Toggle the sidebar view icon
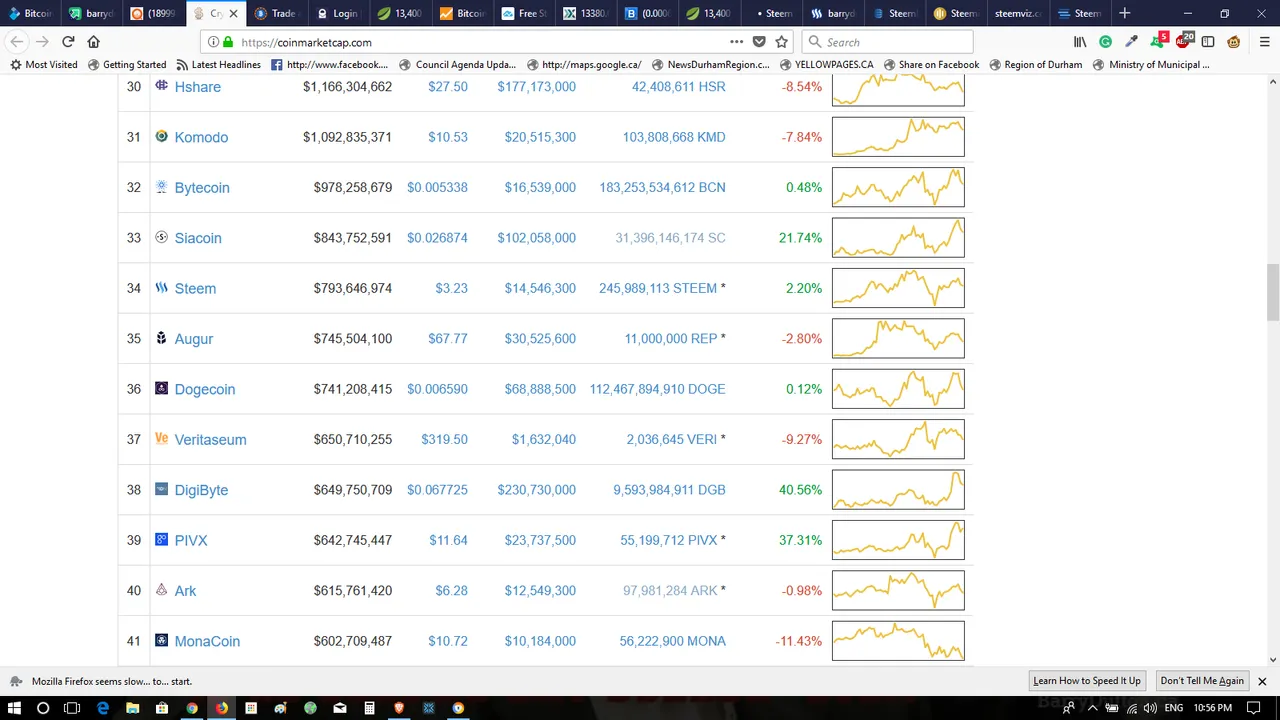 [1208, 42]
